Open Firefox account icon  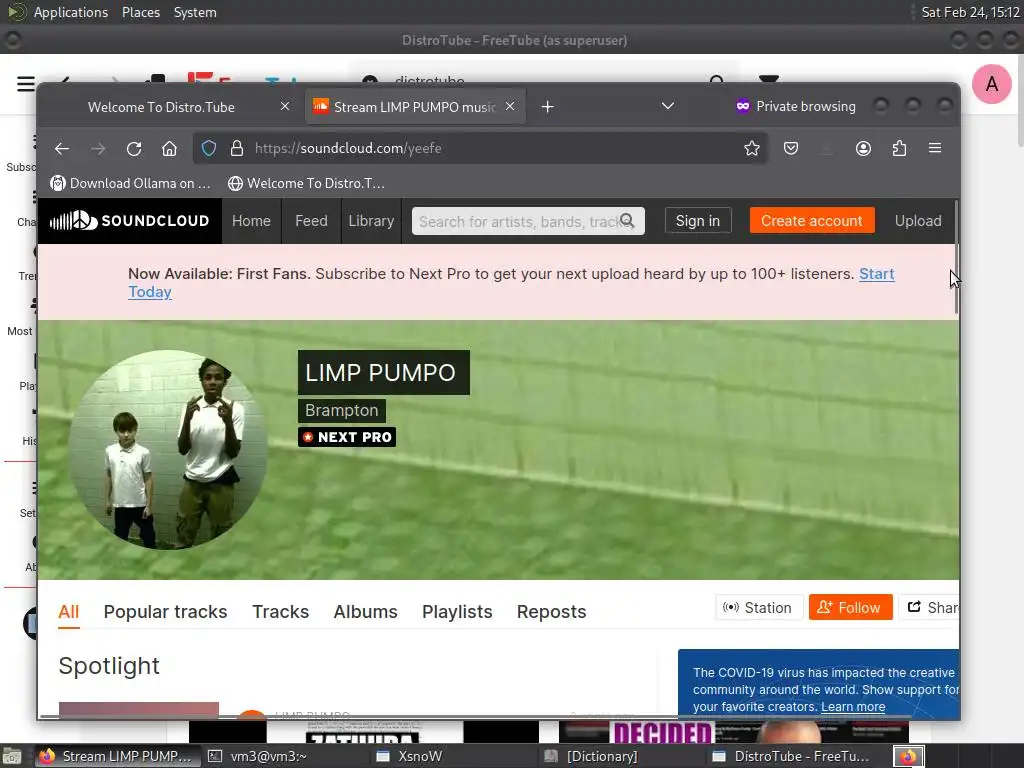(863, 148)
